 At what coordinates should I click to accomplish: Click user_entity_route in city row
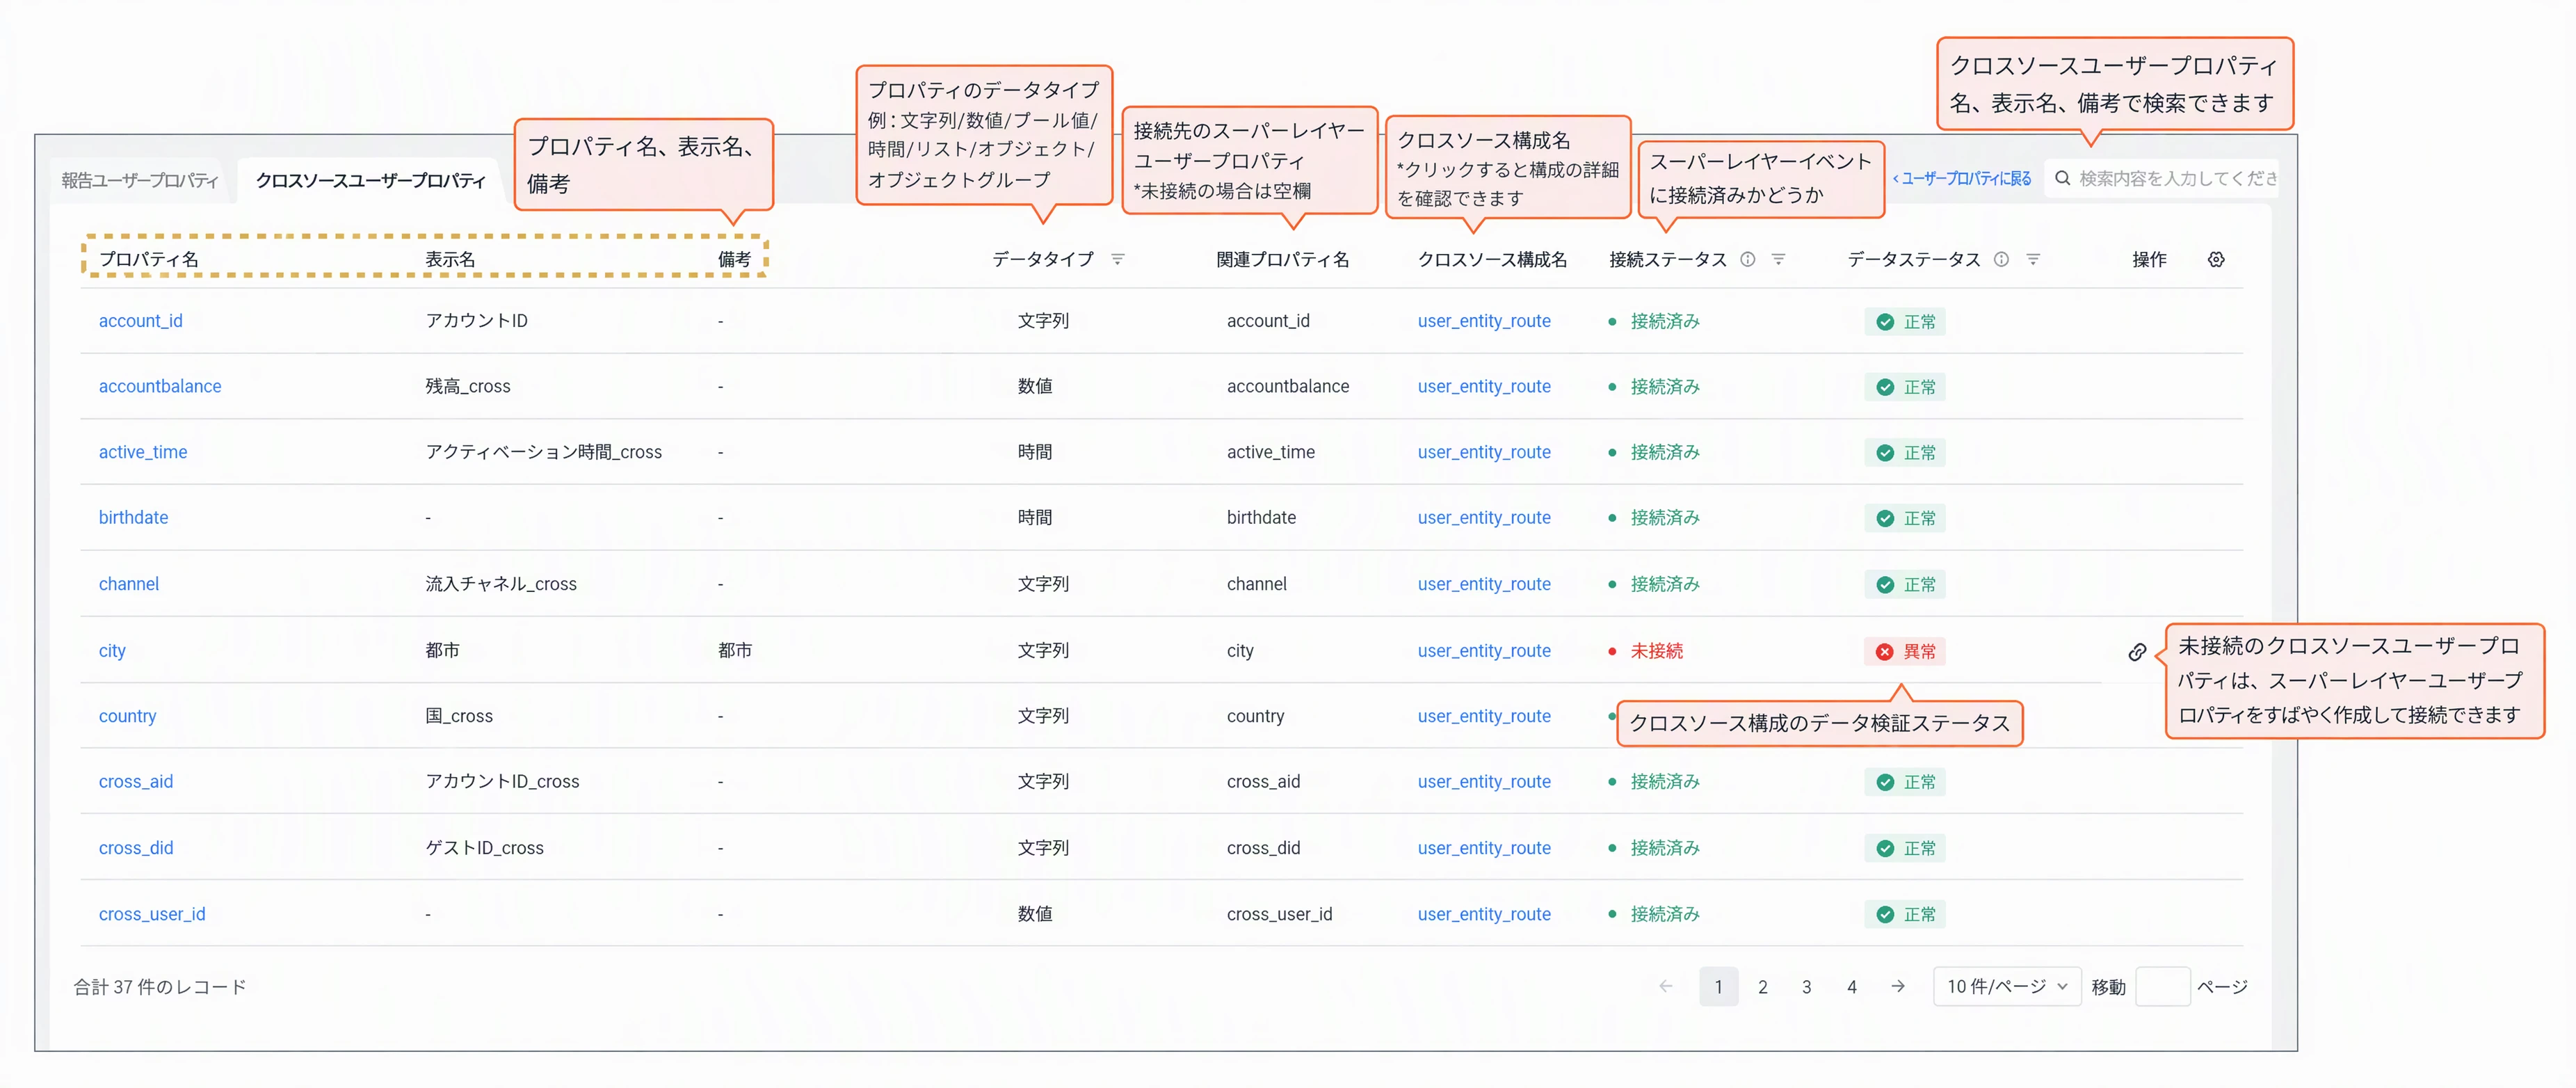point(1484,651)
